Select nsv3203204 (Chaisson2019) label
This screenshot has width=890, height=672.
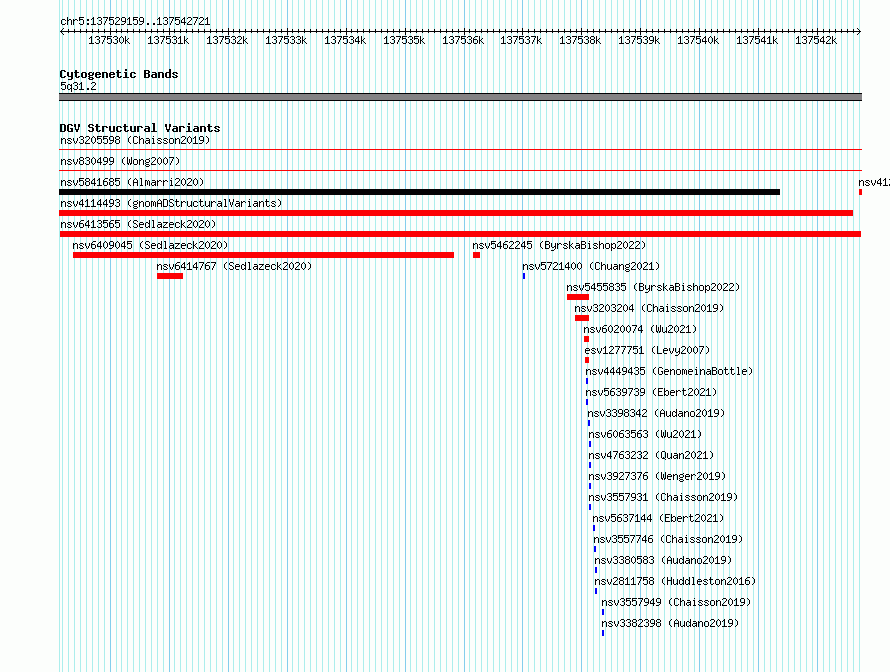649,308
